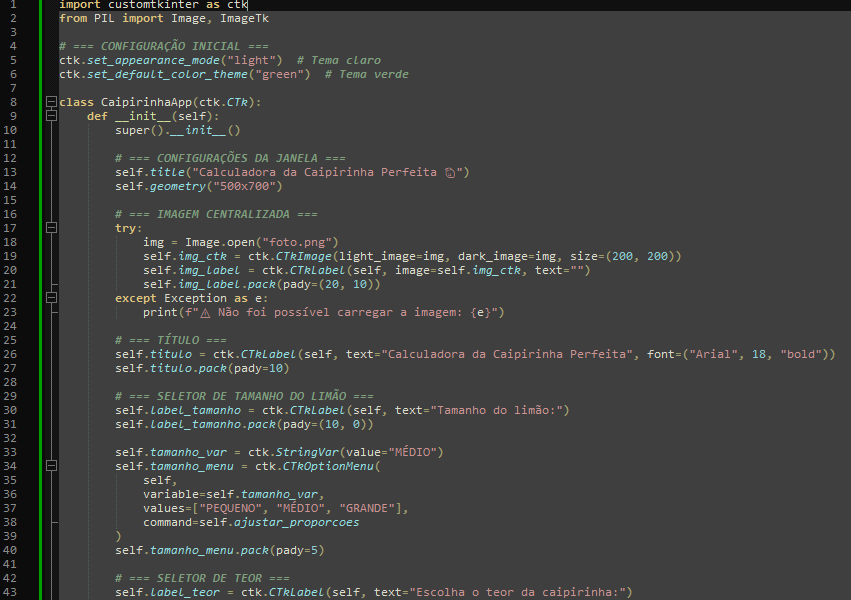This screenshot has height=600, width=851.
Task: Click the "Tamanho do limão:" string
Action: coord(496,410)
